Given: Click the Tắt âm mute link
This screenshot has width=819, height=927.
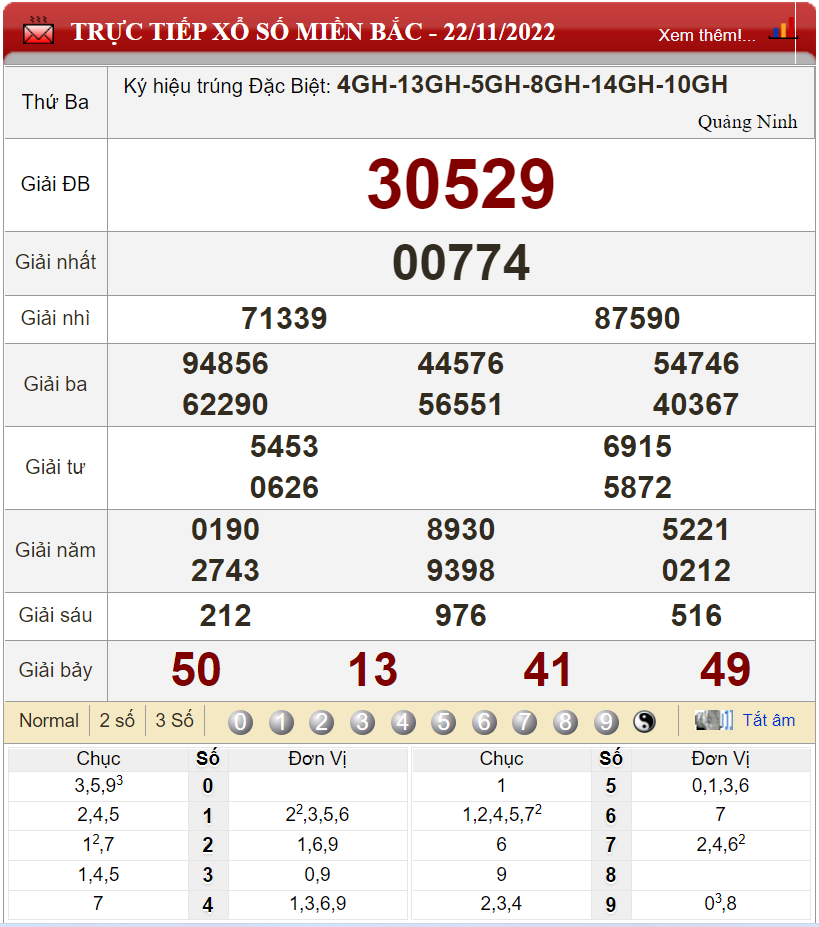Looking at the screenshot, I should 769,720.
